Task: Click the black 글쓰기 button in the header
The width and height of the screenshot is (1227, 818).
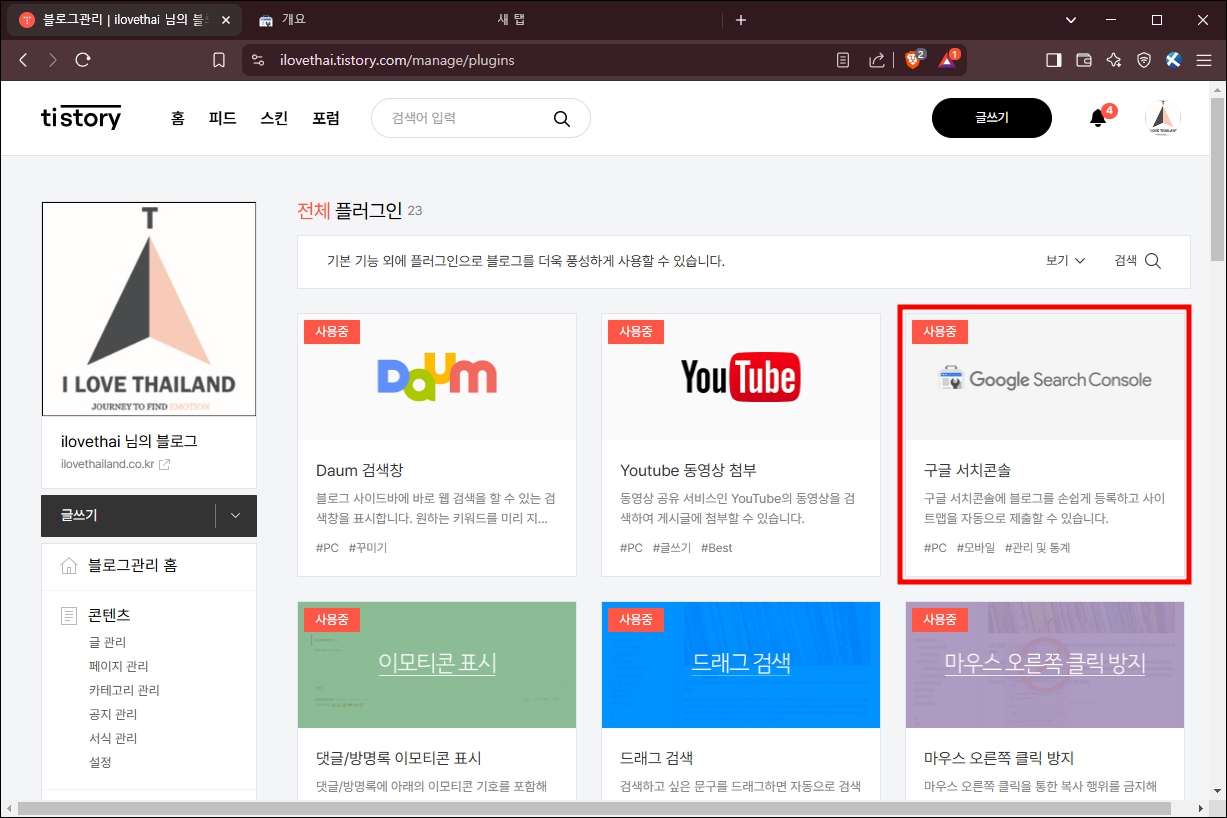Action: point(992,118)
